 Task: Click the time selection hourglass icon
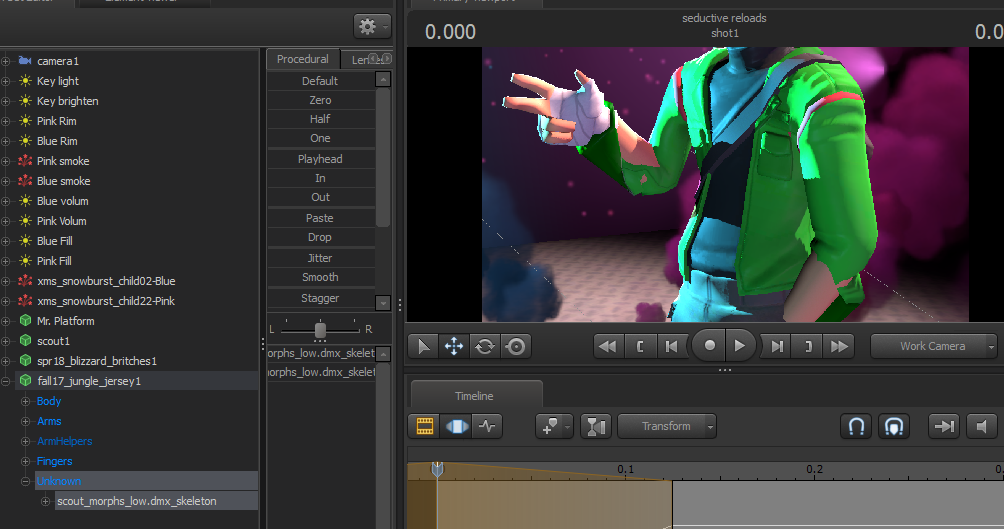596,426
